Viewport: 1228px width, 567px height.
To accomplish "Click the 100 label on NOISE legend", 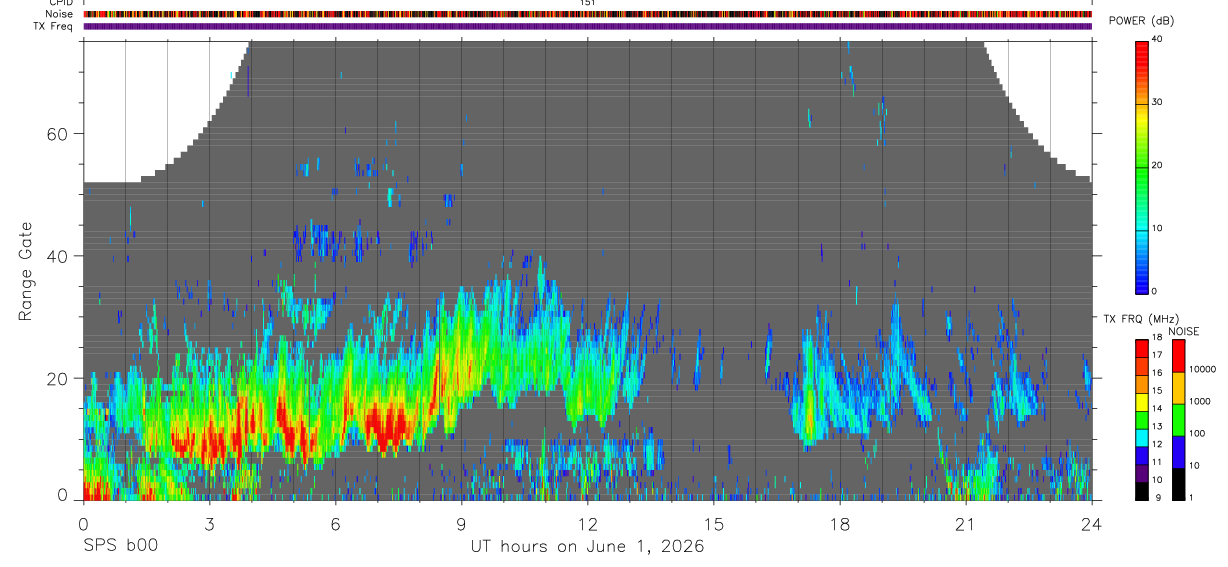I will pyautogui.click(x=1197, y=433).
